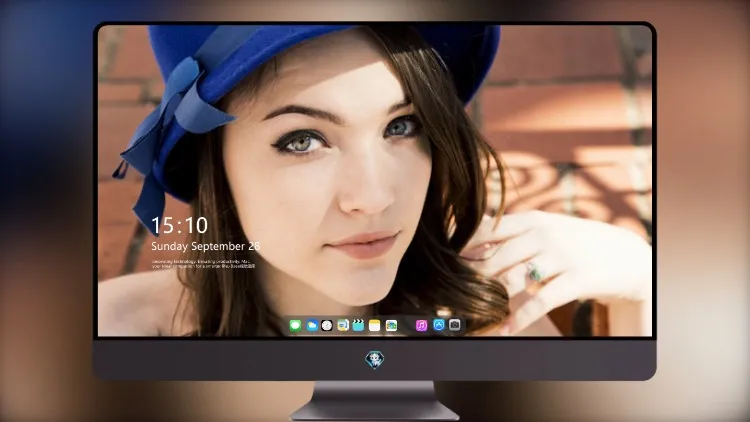Open the Finder-style icon beside the Clock

(342, 325)
